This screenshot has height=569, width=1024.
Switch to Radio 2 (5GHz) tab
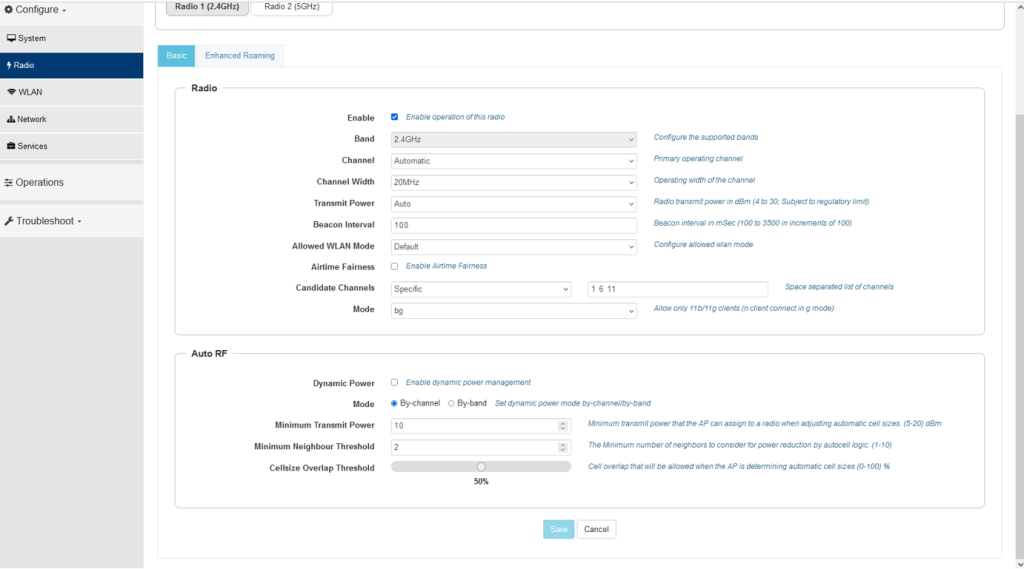pos(290,7)
